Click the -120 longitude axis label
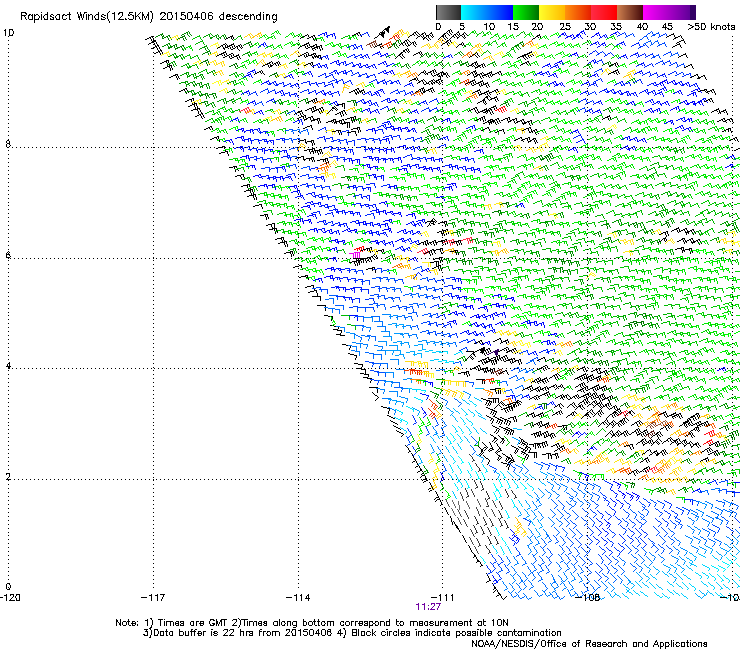Image resolution: width=740 pixels, height=650 pixels. point(10,598)
